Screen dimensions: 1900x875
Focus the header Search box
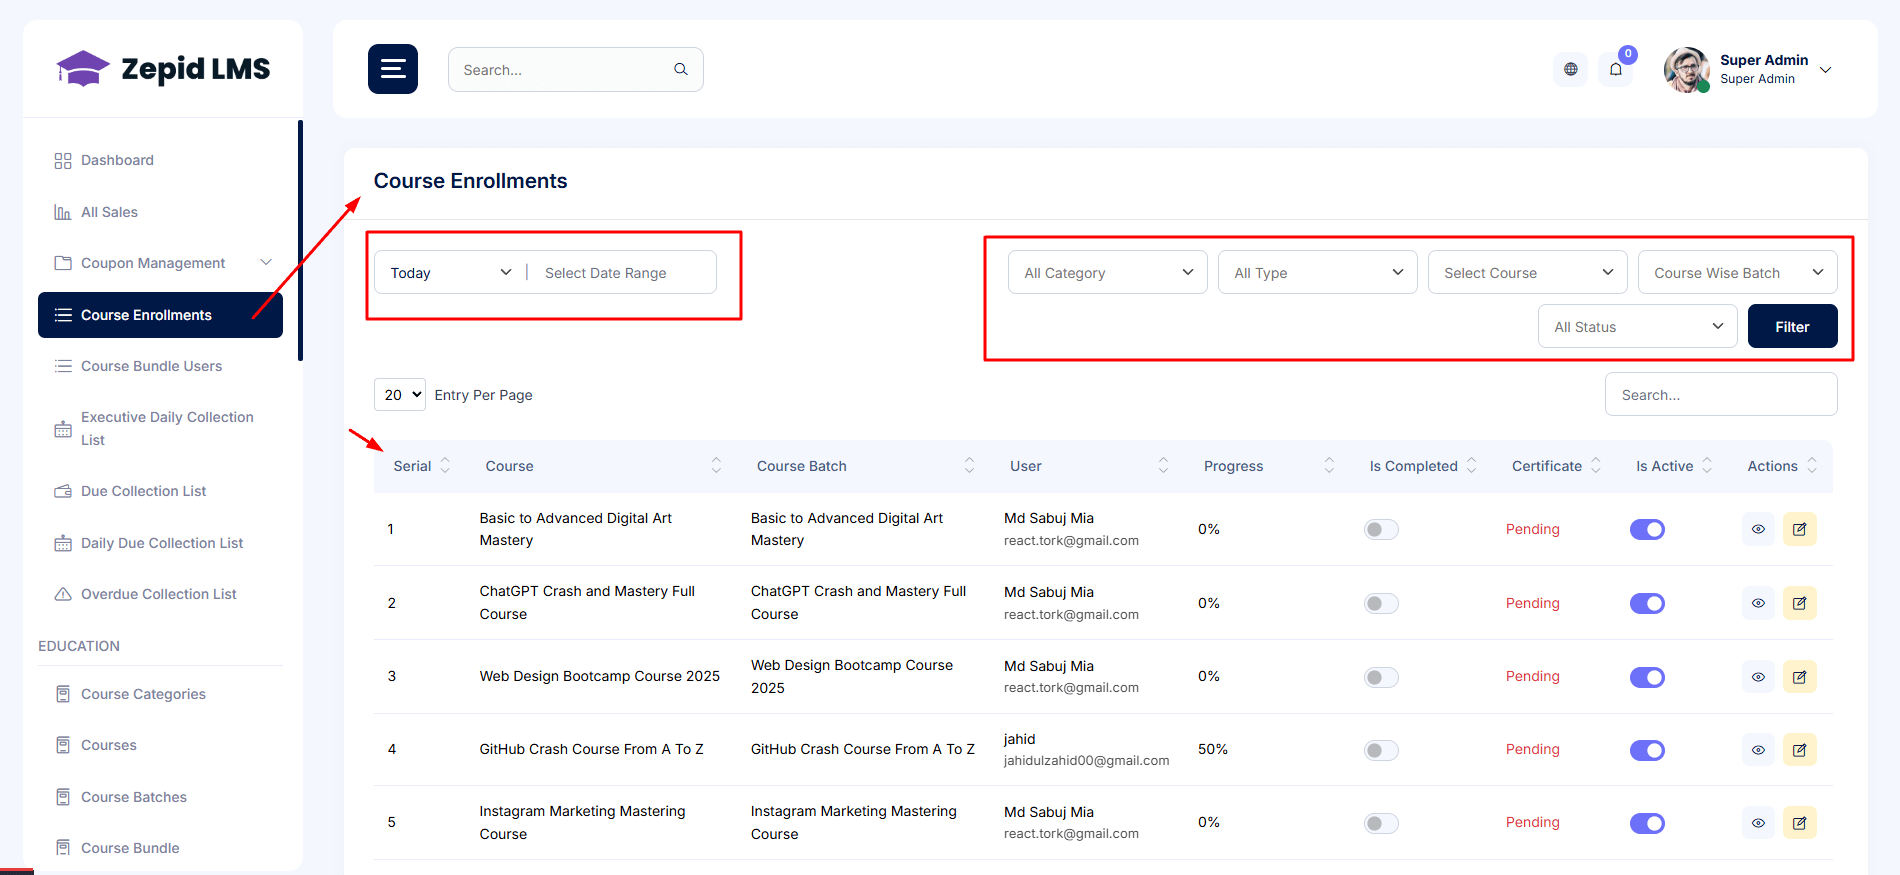pos(575,69)
